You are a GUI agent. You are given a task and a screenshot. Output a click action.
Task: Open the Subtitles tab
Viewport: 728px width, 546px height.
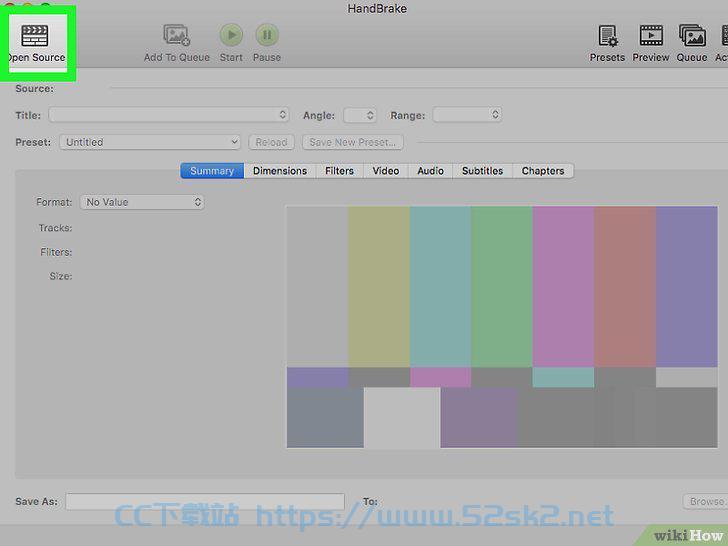point(482,171)
